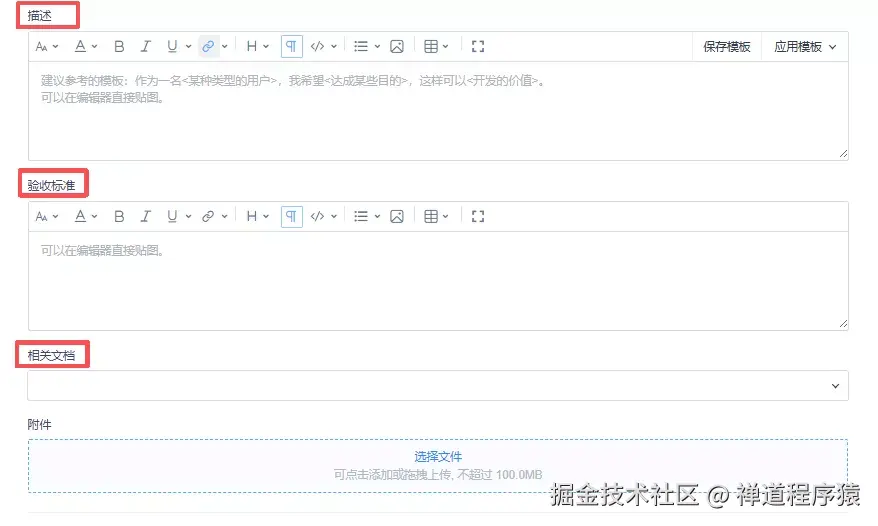Click 保存模板 button
Image resolution: width=878 pixels, height=526 pixels.
pos(727,46)
